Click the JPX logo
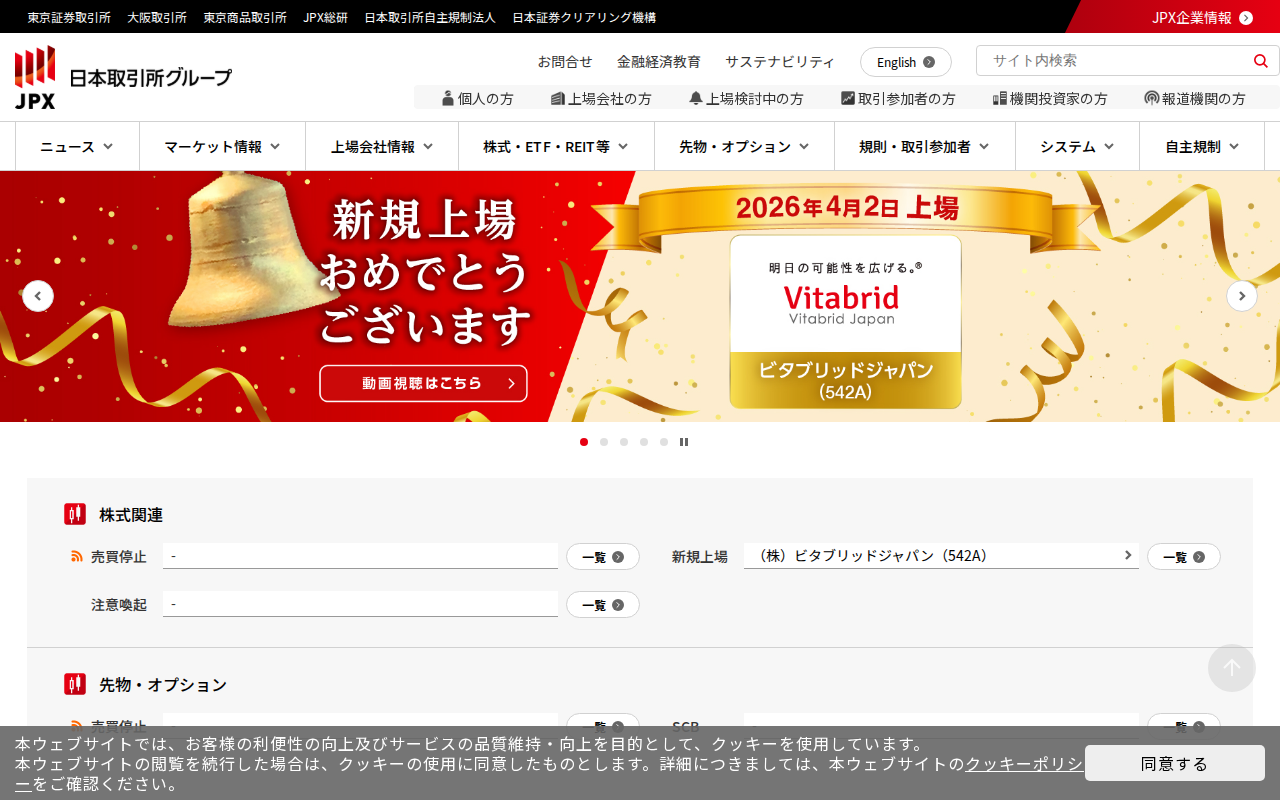The height and width of the screenshot is (800, 1280). 123,77
